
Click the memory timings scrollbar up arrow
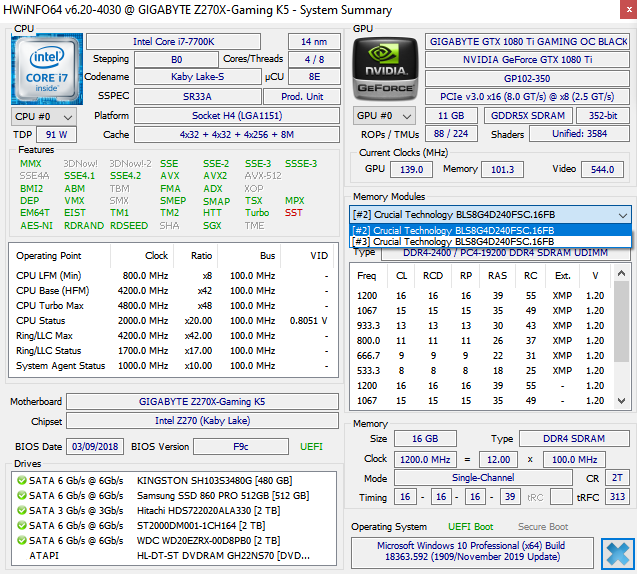pos(621,273)
